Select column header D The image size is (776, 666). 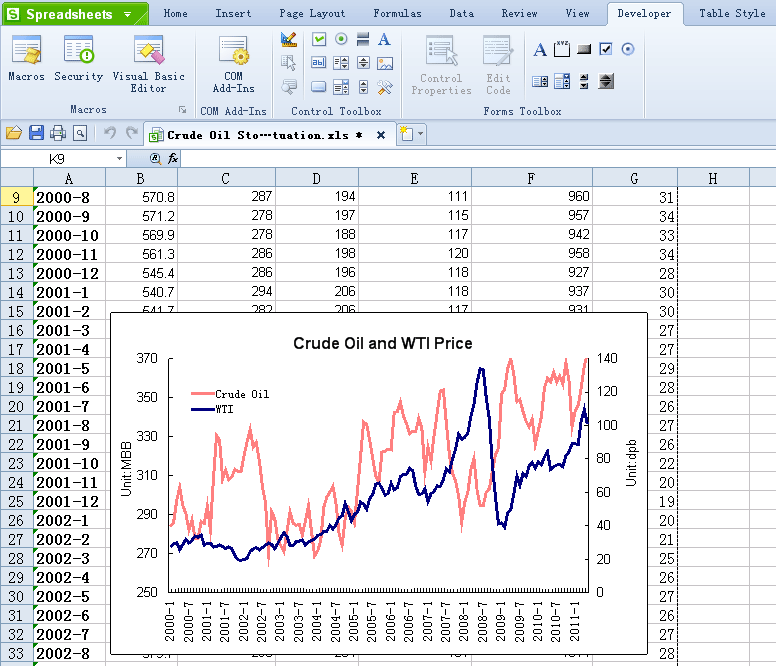(317, 178)
